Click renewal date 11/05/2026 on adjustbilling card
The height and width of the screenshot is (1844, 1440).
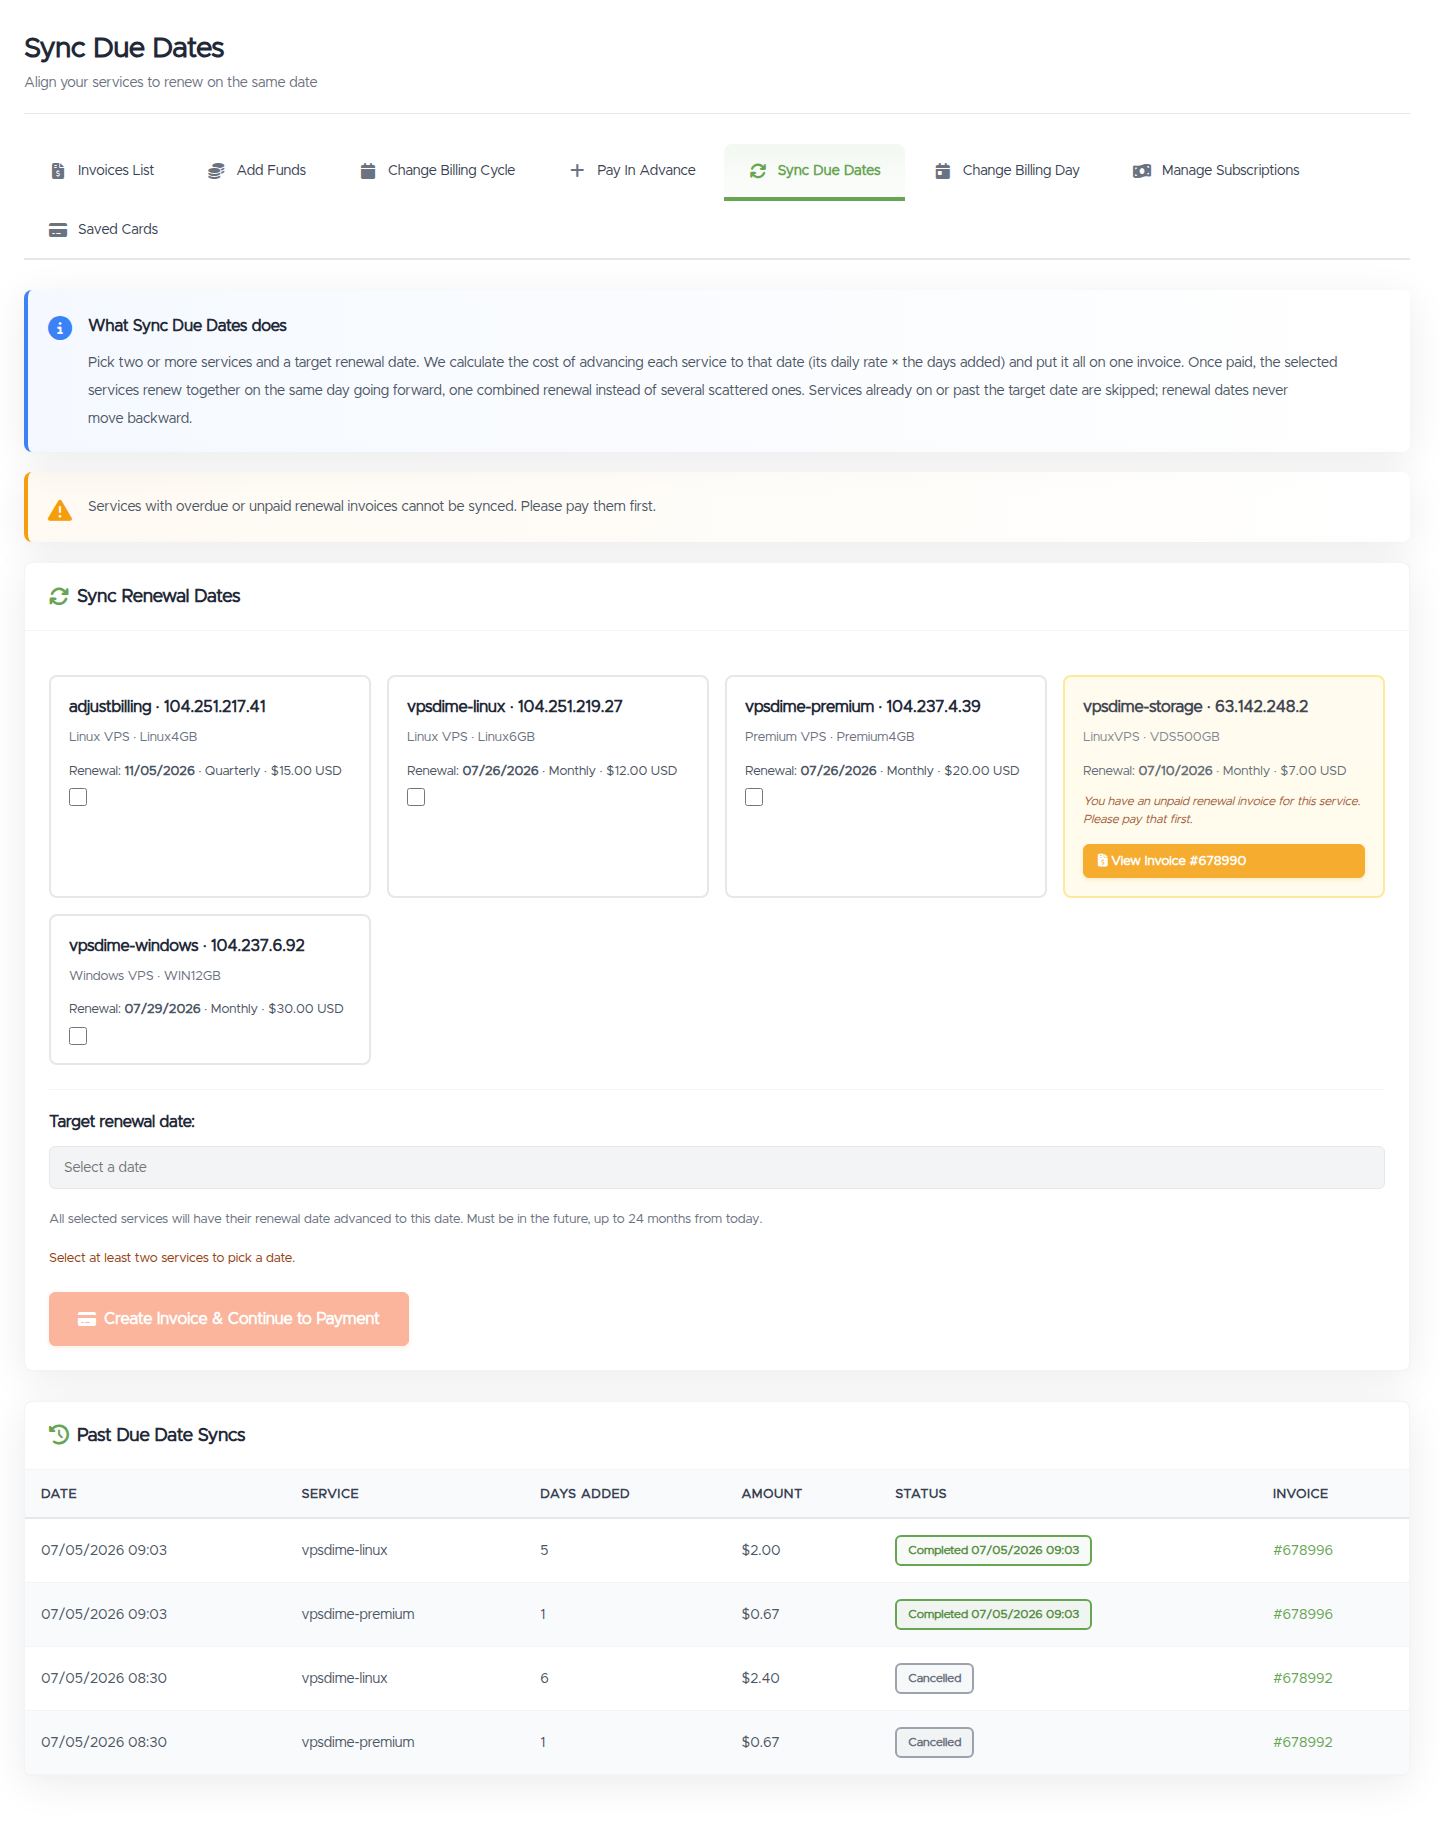point(159,771)
